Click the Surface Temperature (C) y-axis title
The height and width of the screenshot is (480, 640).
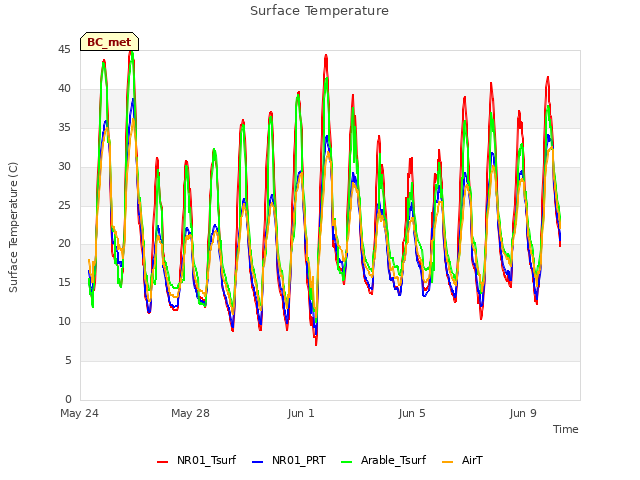tap(13, 227)
